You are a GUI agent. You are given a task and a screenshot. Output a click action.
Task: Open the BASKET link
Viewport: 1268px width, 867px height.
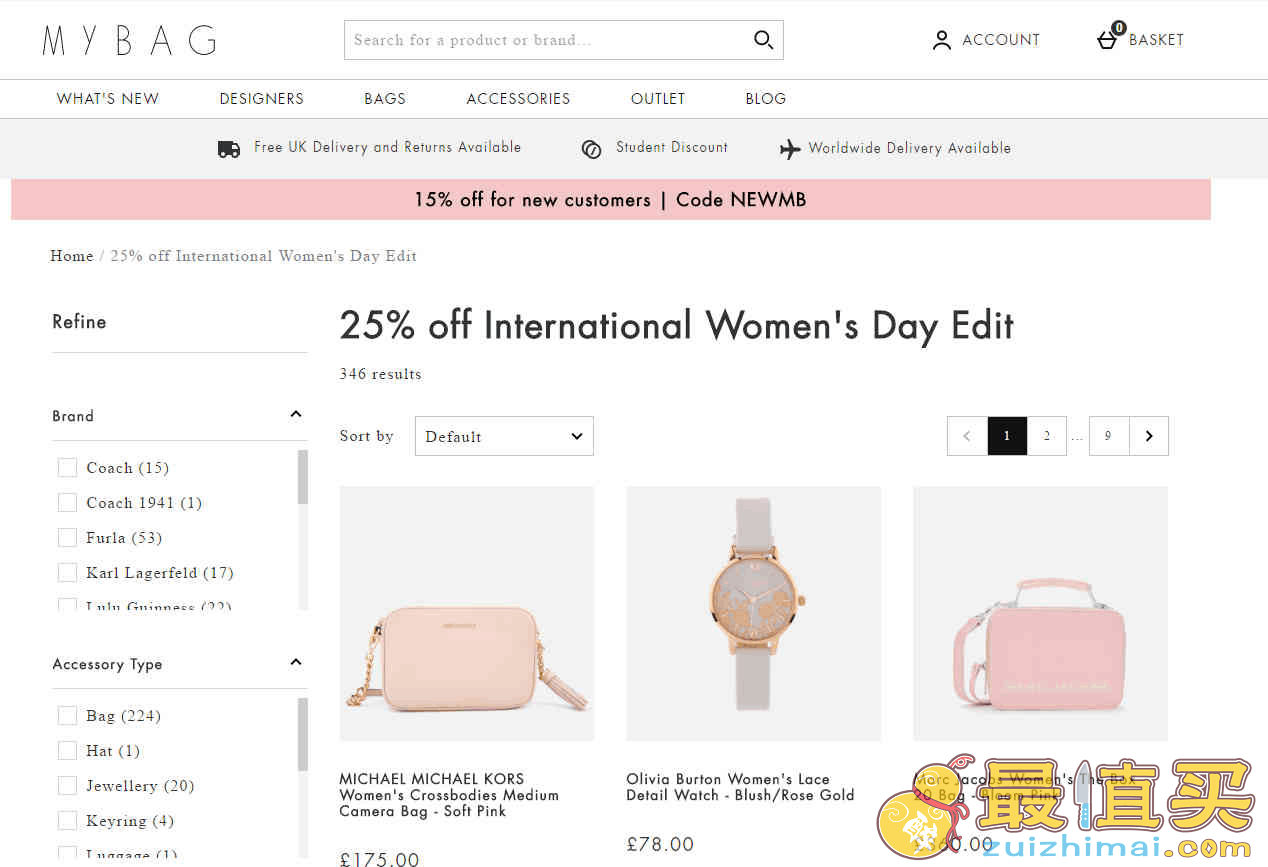[x=1156, y=40]
